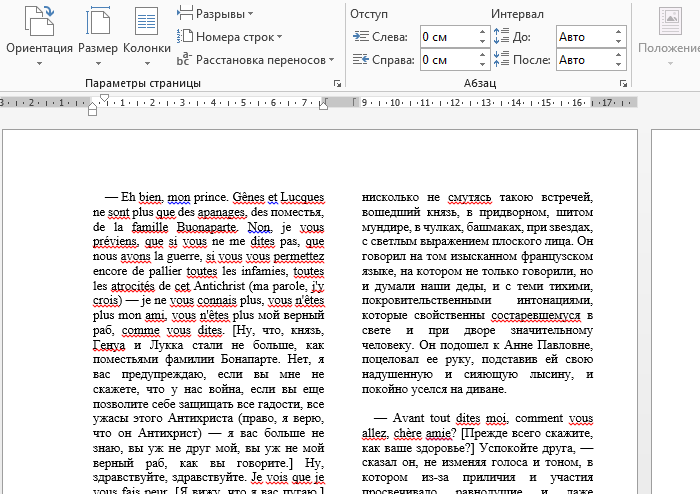
Task: Click the Интервал spacing group label
Action: (517, 14)
